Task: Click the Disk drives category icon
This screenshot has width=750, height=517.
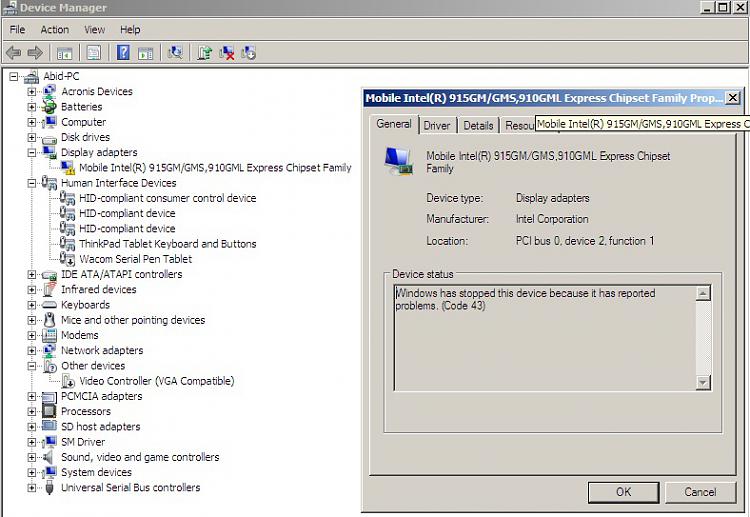Action: click(49, 138)
